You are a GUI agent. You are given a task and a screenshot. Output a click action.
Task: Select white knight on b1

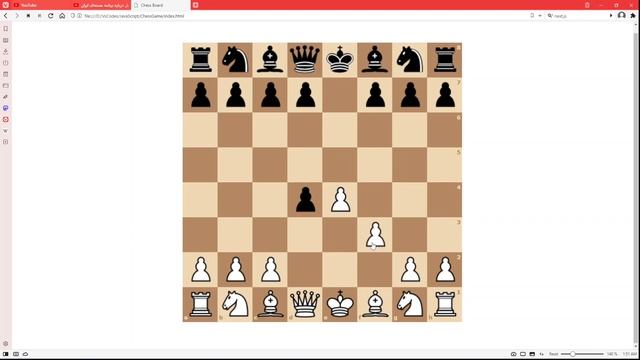[x=235, y=304]
